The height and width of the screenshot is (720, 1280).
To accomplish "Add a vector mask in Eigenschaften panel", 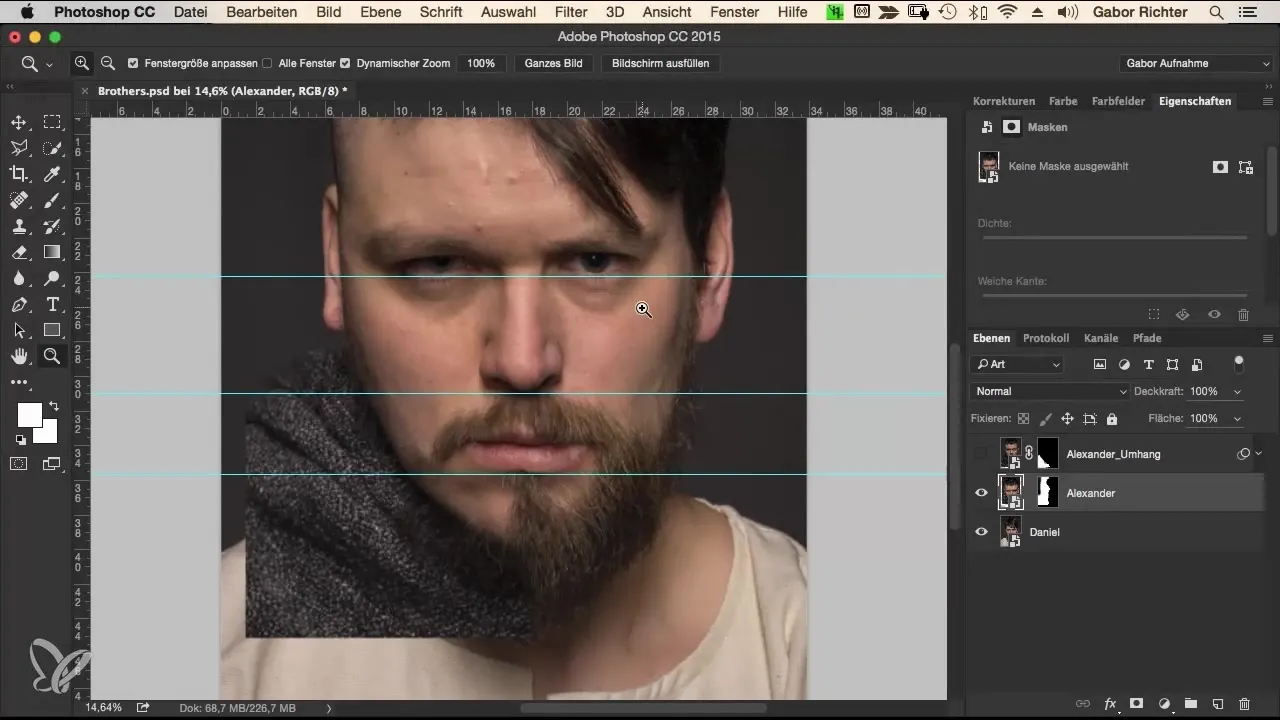I will pyautogui.click(x=1246, y=167).
